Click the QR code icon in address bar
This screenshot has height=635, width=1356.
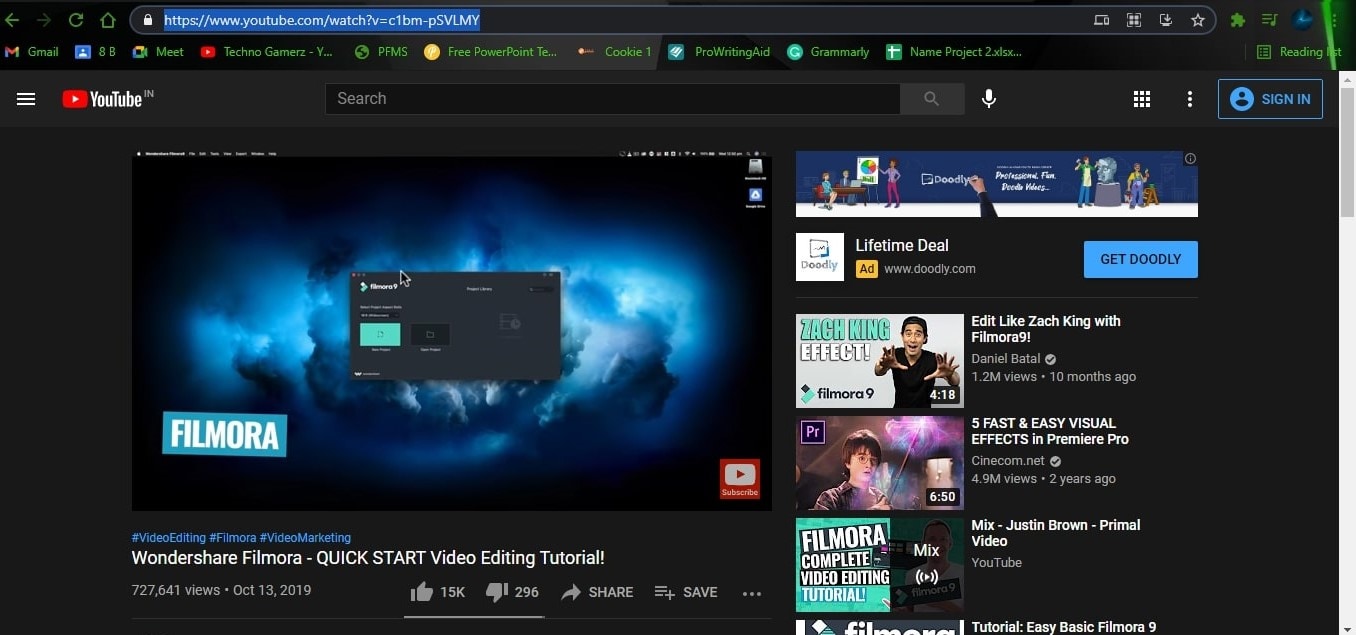[1134, 20]
